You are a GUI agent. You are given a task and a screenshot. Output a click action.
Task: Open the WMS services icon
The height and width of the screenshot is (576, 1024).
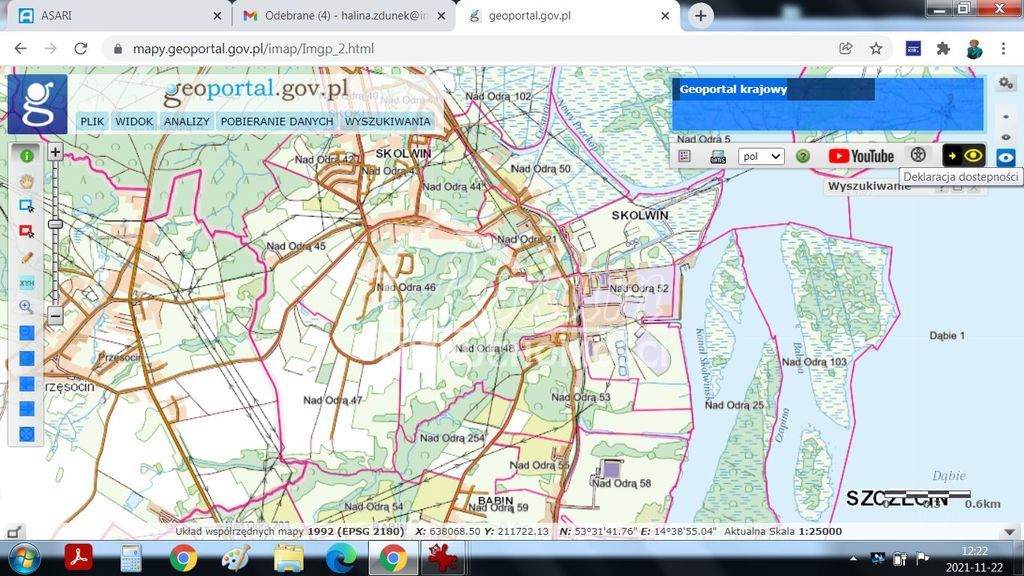[718, 156]
